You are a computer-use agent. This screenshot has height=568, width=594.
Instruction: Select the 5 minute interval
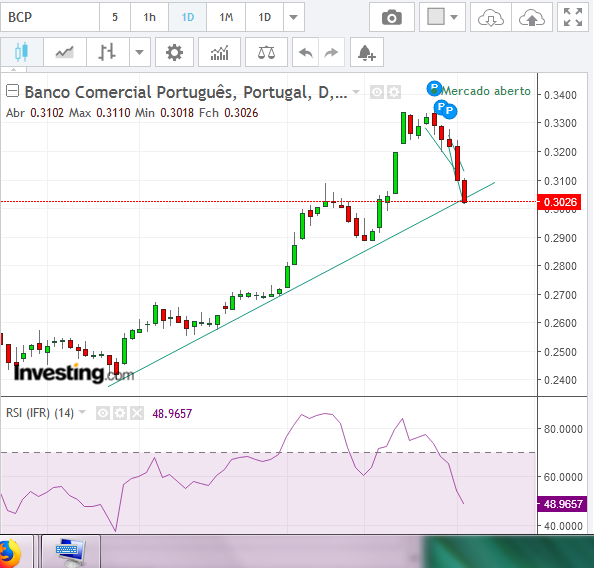[x=115, y=17]
